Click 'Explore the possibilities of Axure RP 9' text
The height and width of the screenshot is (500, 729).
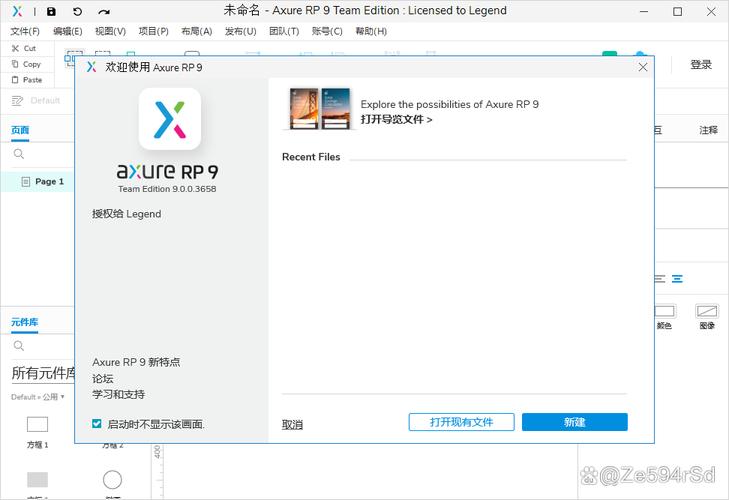pyautogui.click(x=450, y=104)
